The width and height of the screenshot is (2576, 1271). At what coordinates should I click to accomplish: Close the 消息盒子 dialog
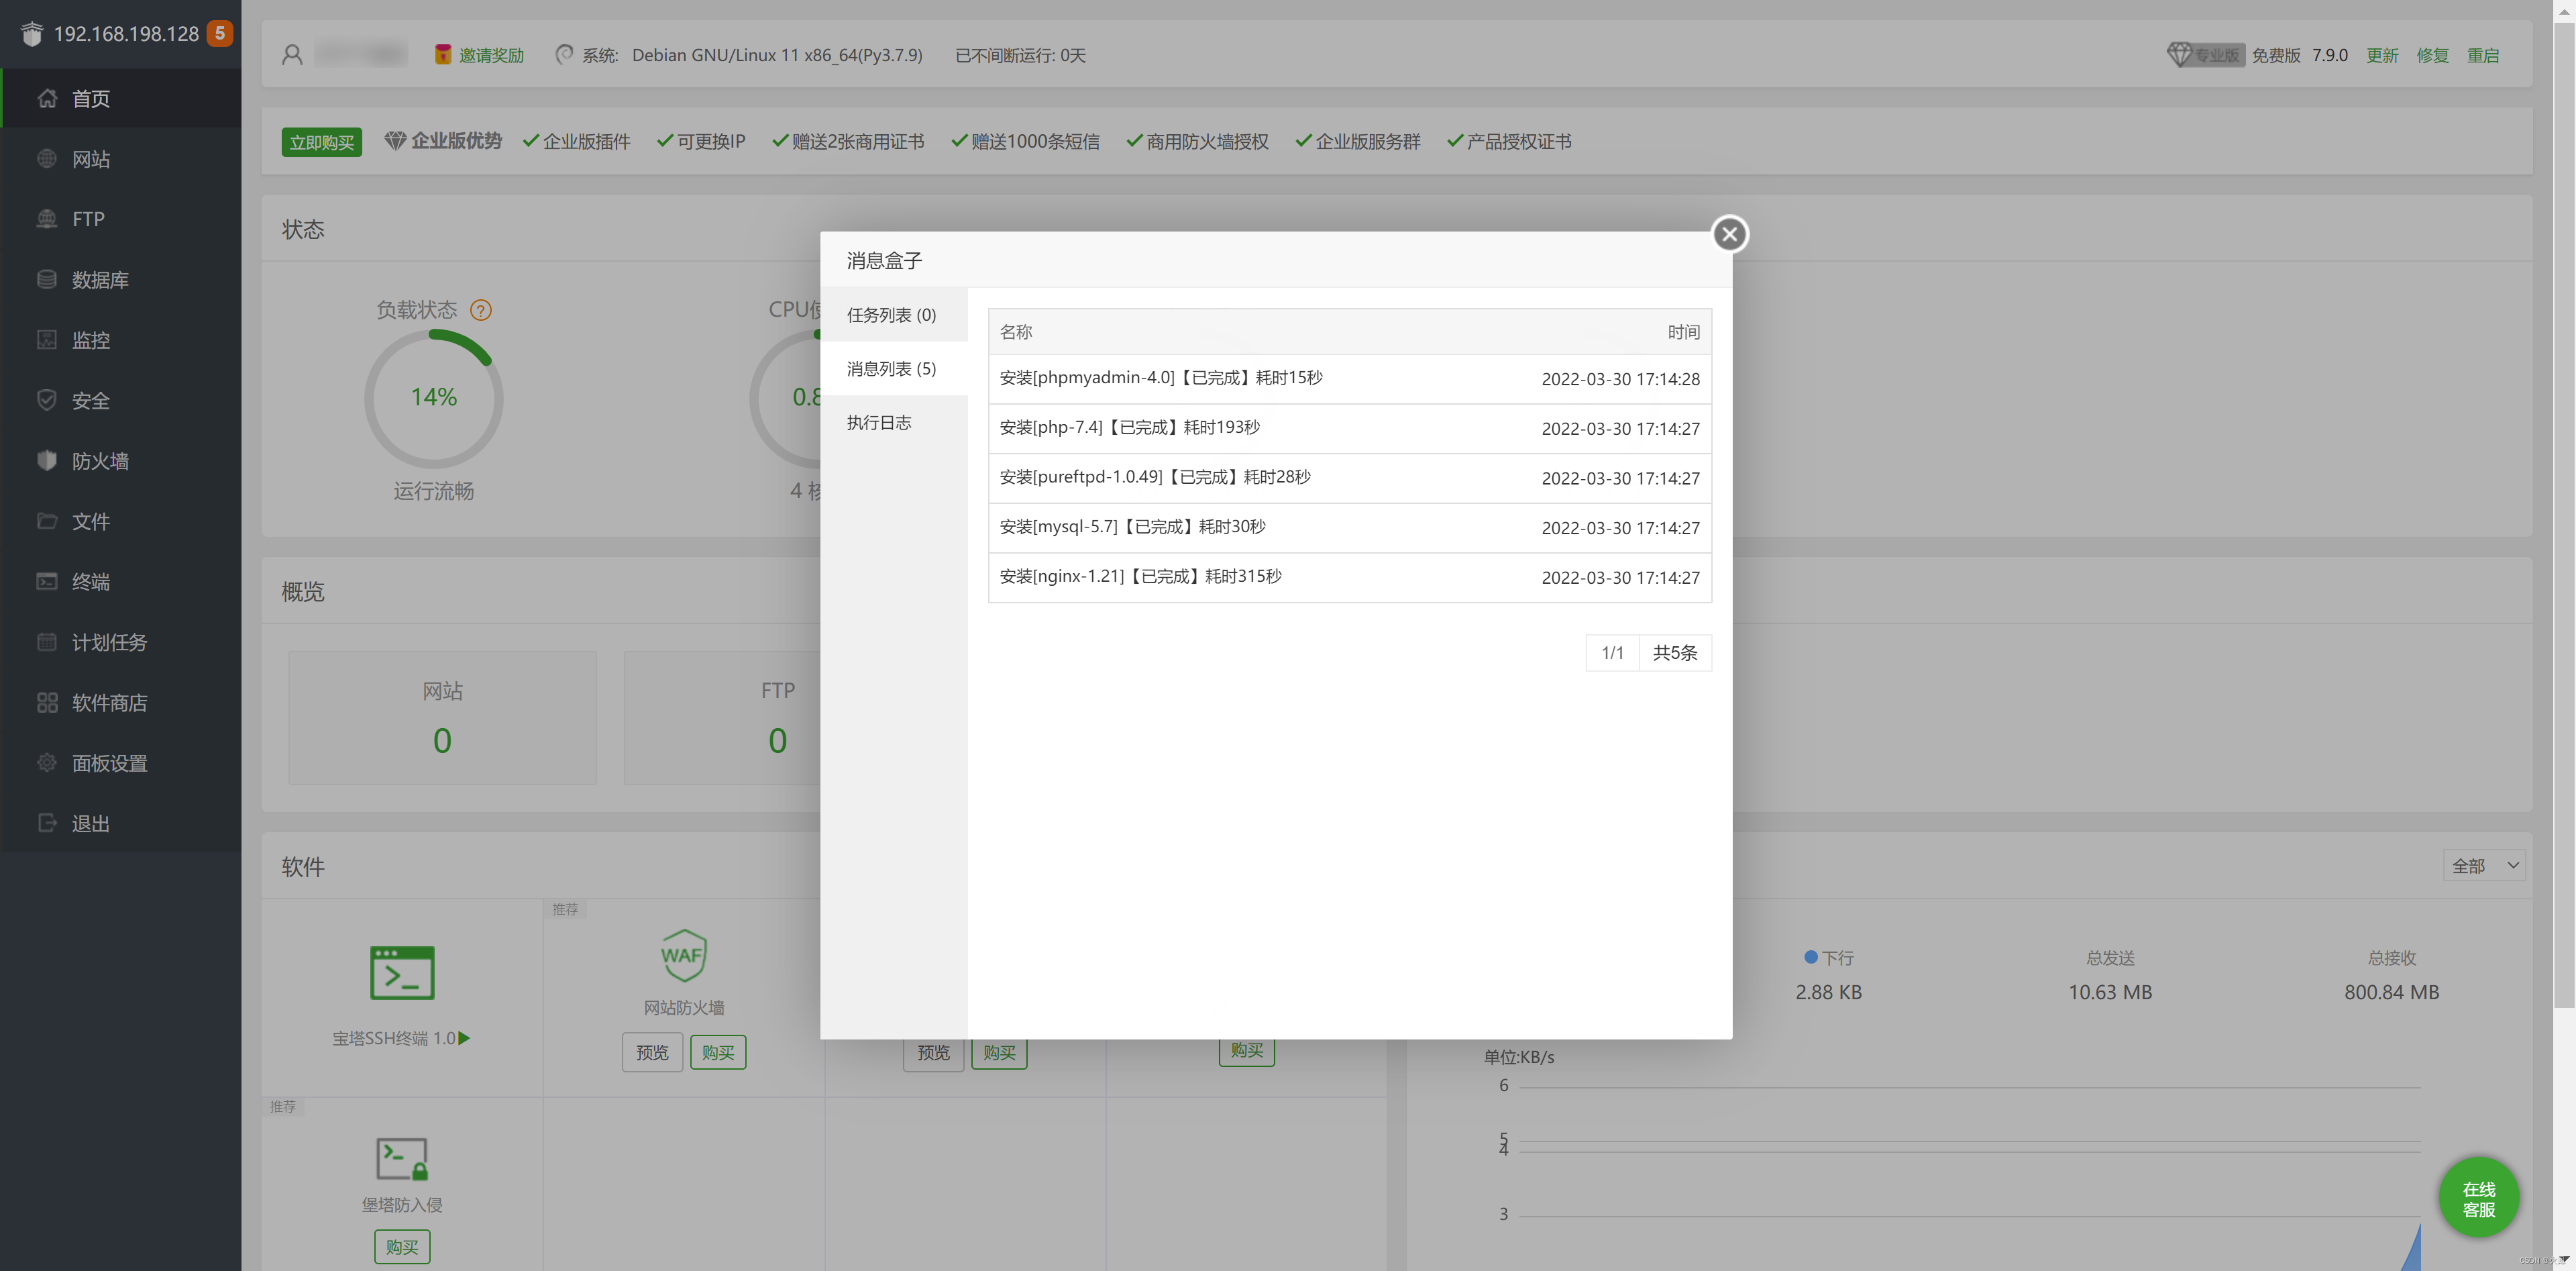click(x=1730, y=234)
